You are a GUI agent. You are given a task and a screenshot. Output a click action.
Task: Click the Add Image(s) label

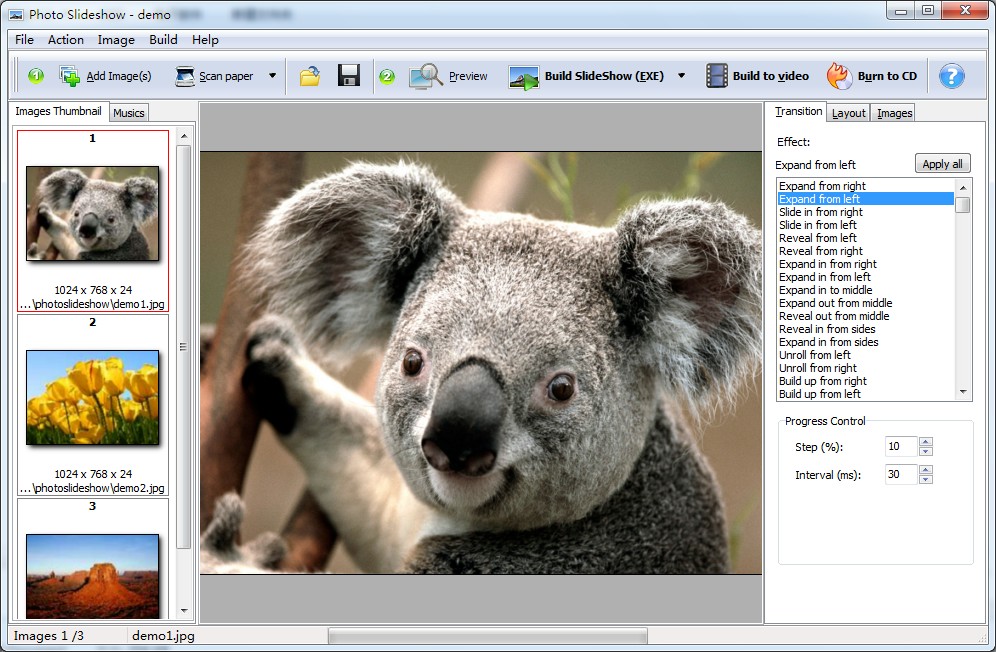[119, 76]
